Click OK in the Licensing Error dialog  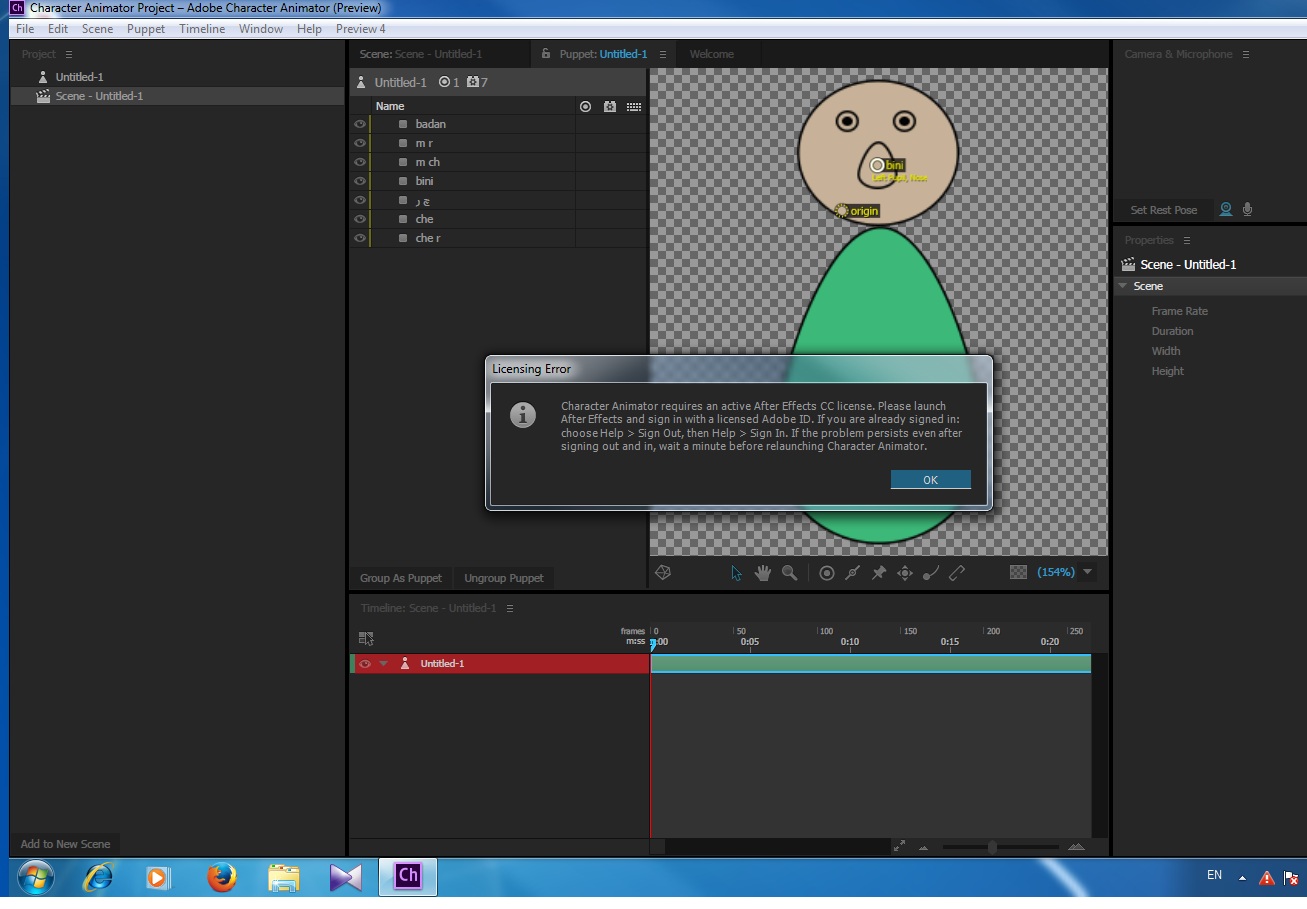click(x=930, y=480)
